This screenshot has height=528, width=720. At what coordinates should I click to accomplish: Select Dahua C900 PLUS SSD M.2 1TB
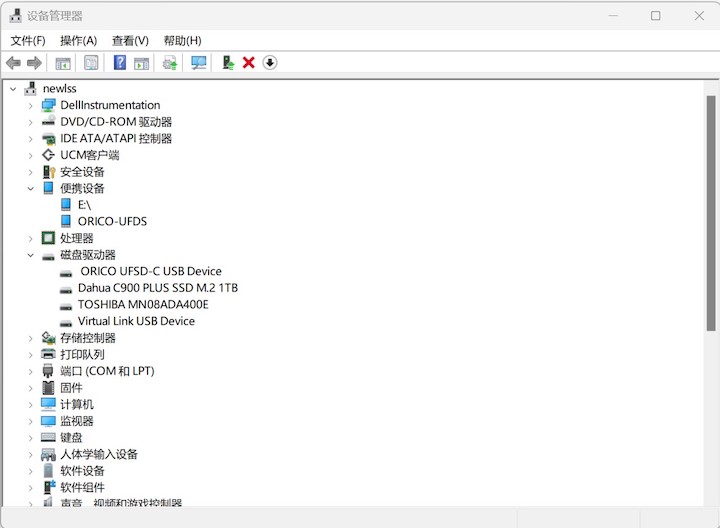click(x=157, y=288)
